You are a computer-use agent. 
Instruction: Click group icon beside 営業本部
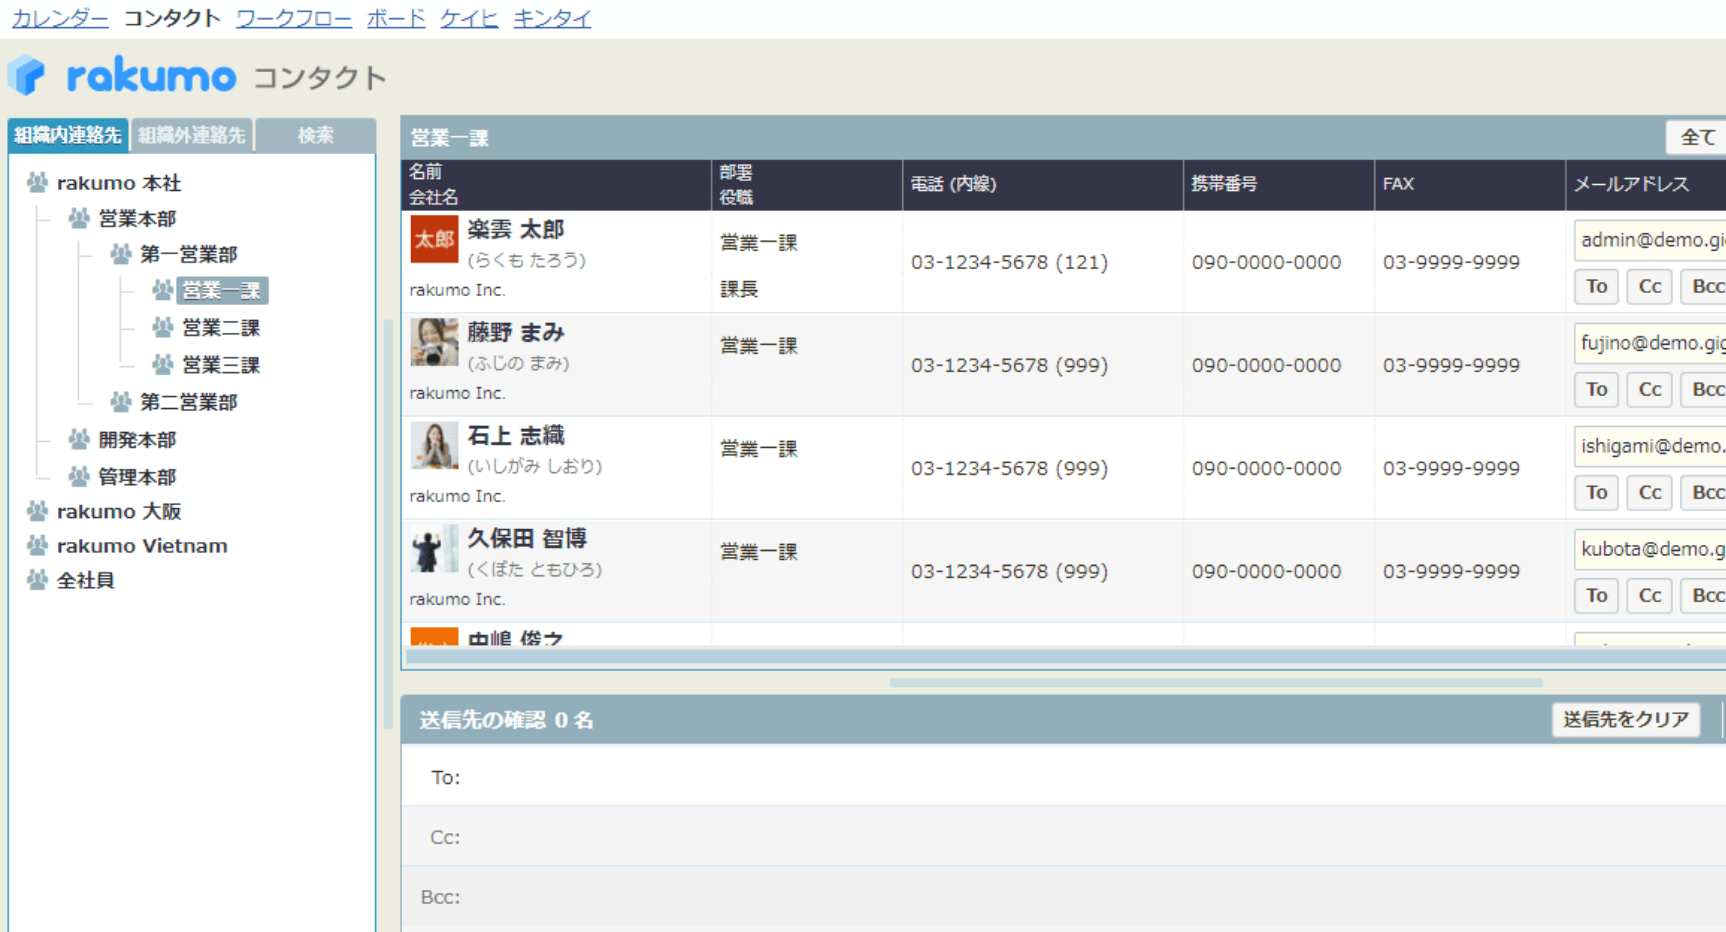point(79,218)
